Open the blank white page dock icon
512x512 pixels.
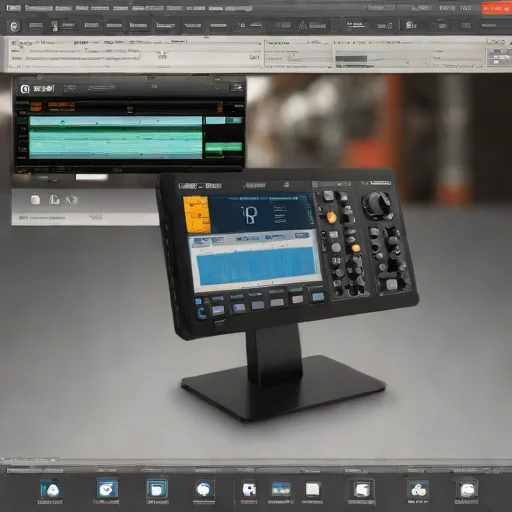point(313,489)
